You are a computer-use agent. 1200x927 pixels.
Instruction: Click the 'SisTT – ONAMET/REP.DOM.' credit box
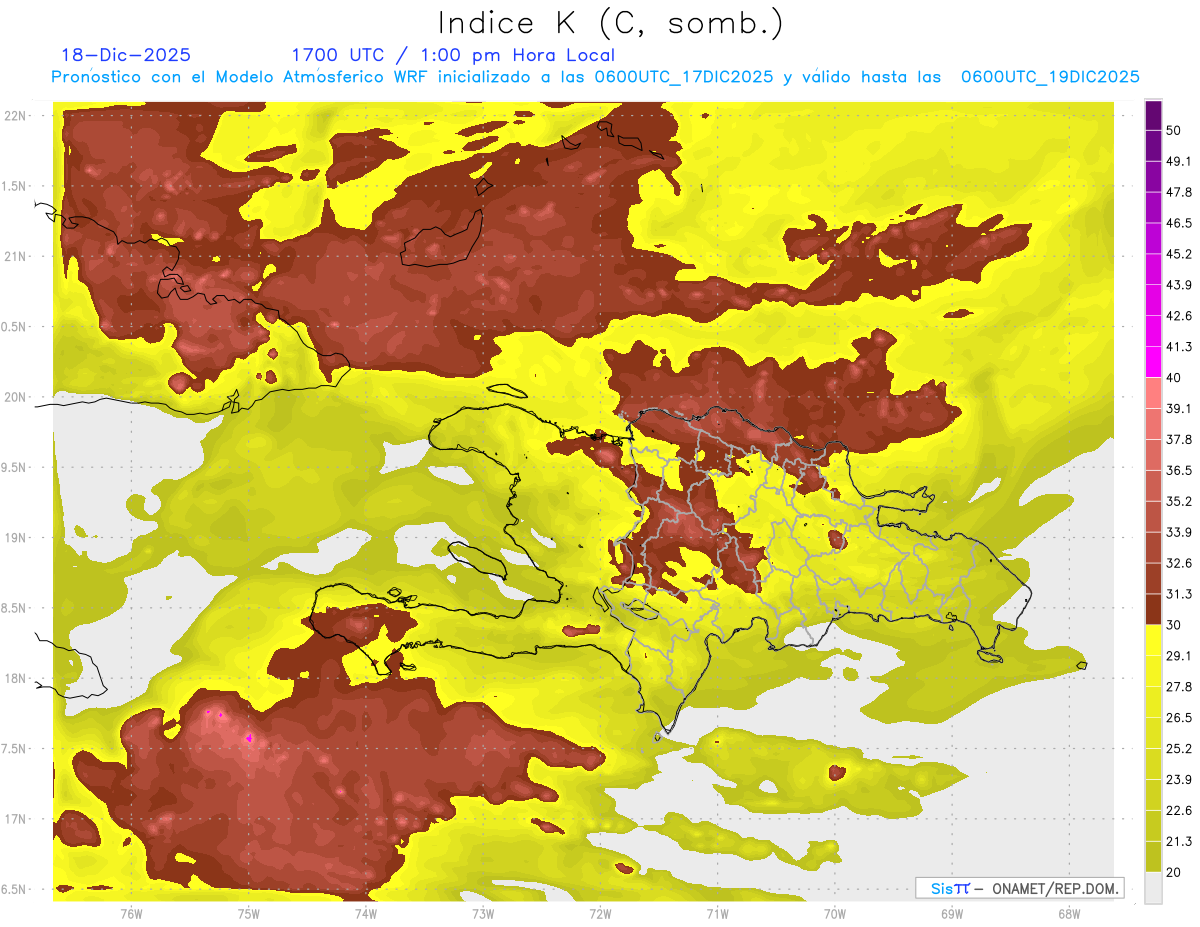tap(1019, 888)
